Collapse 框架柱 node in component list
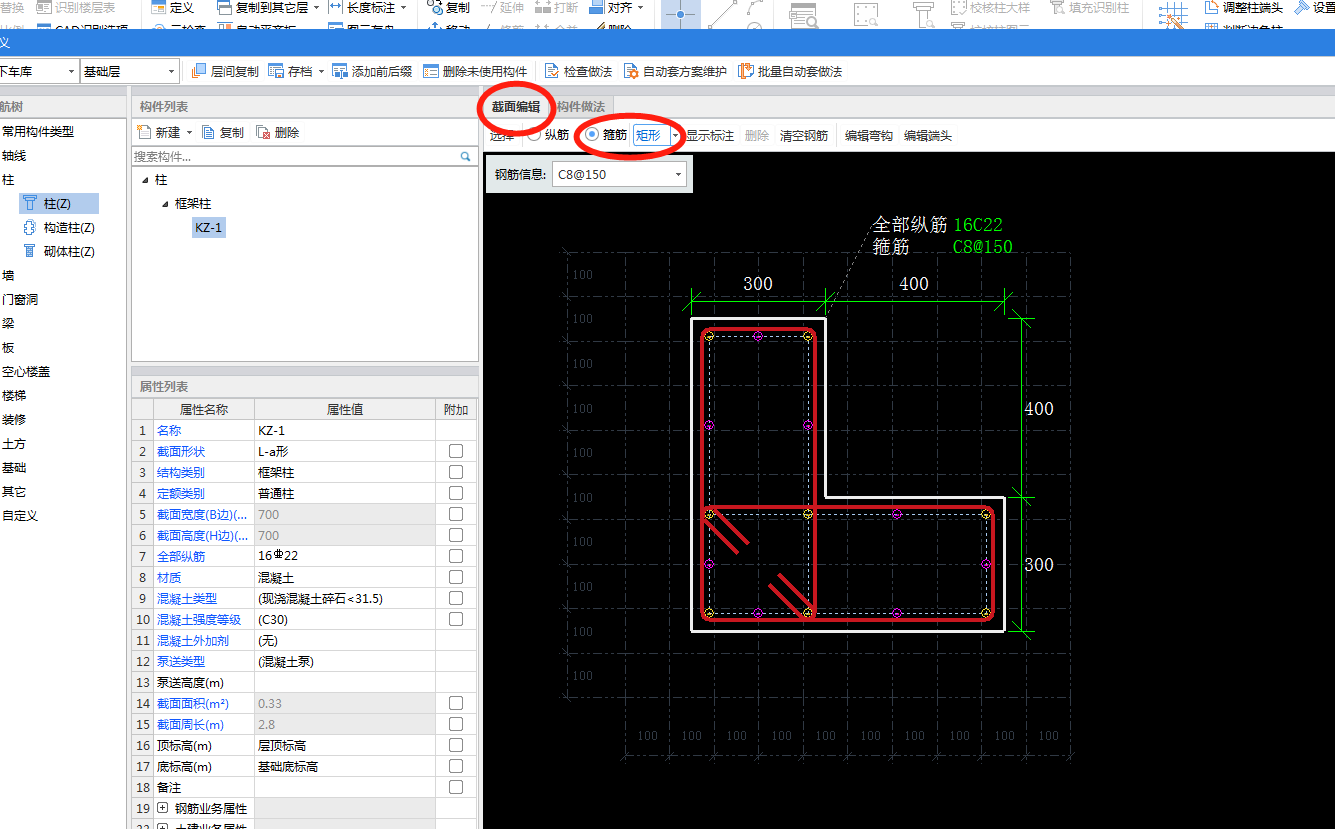The width and height of the screenshot is (1335, 829). (165, 204)
